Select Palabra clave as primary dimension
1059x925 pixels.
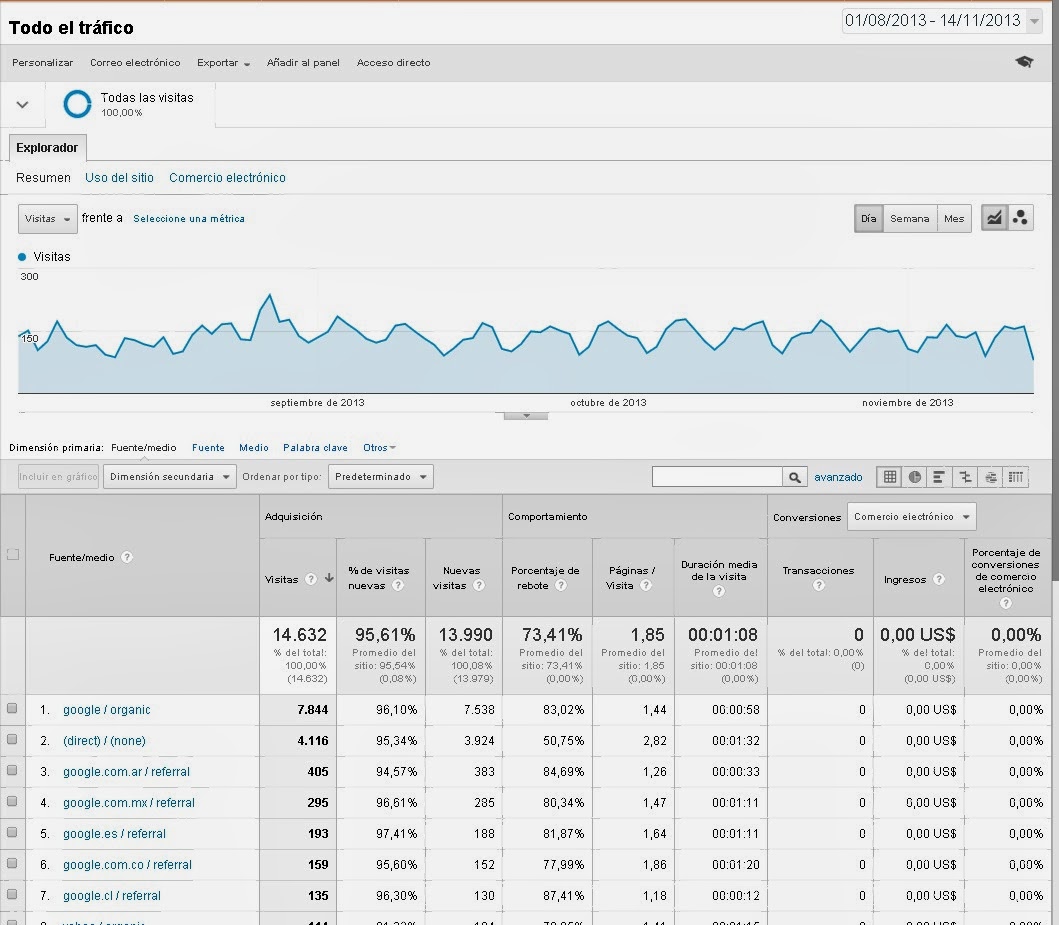(315, 448)
